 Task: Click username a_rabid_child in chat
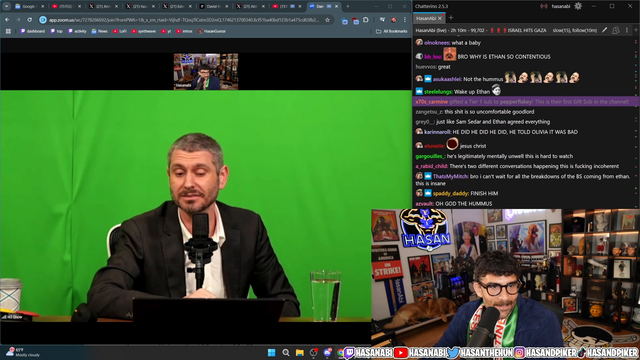click(x=432, y=167)
